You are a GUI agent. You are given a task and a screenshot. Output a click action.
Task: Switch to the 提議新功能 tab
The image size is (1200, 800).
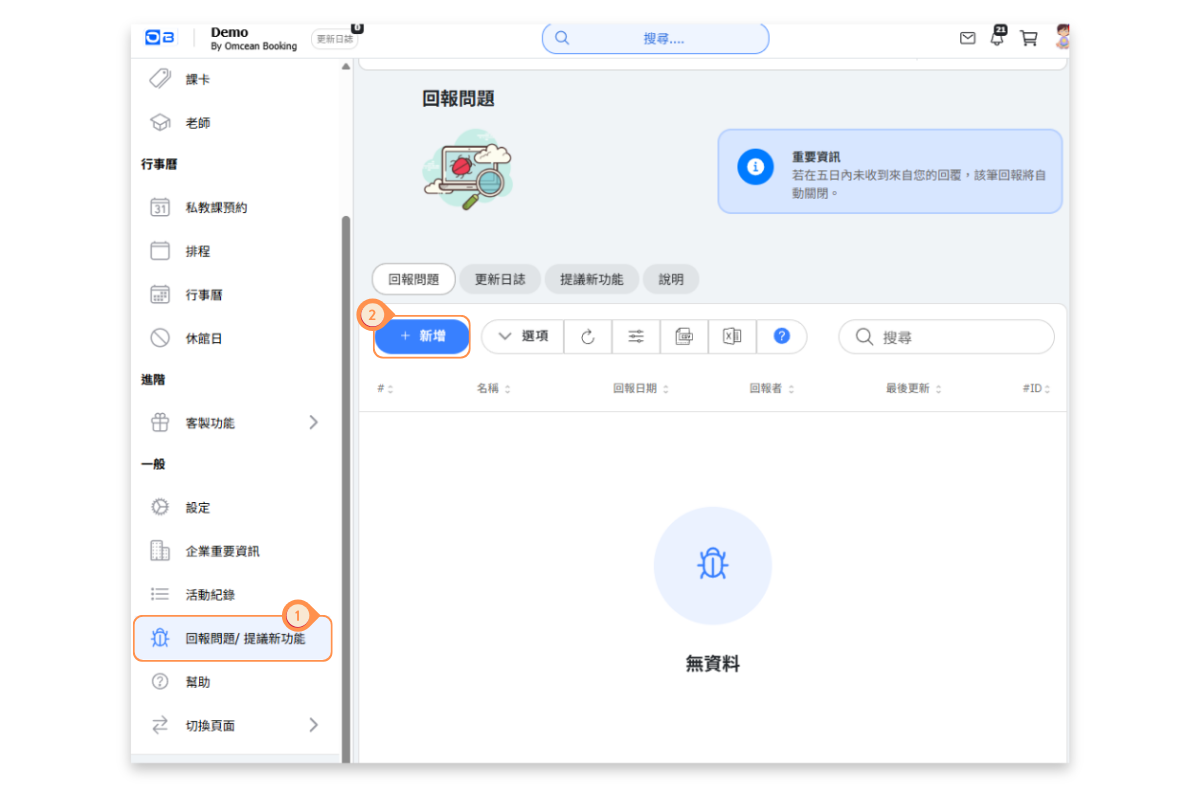591,280
